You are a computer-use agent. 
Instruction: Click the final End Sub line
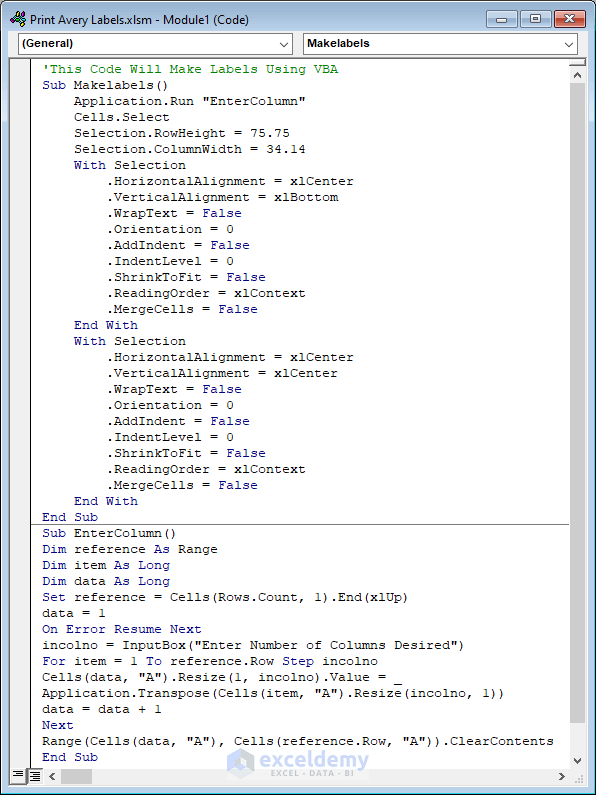70,757
